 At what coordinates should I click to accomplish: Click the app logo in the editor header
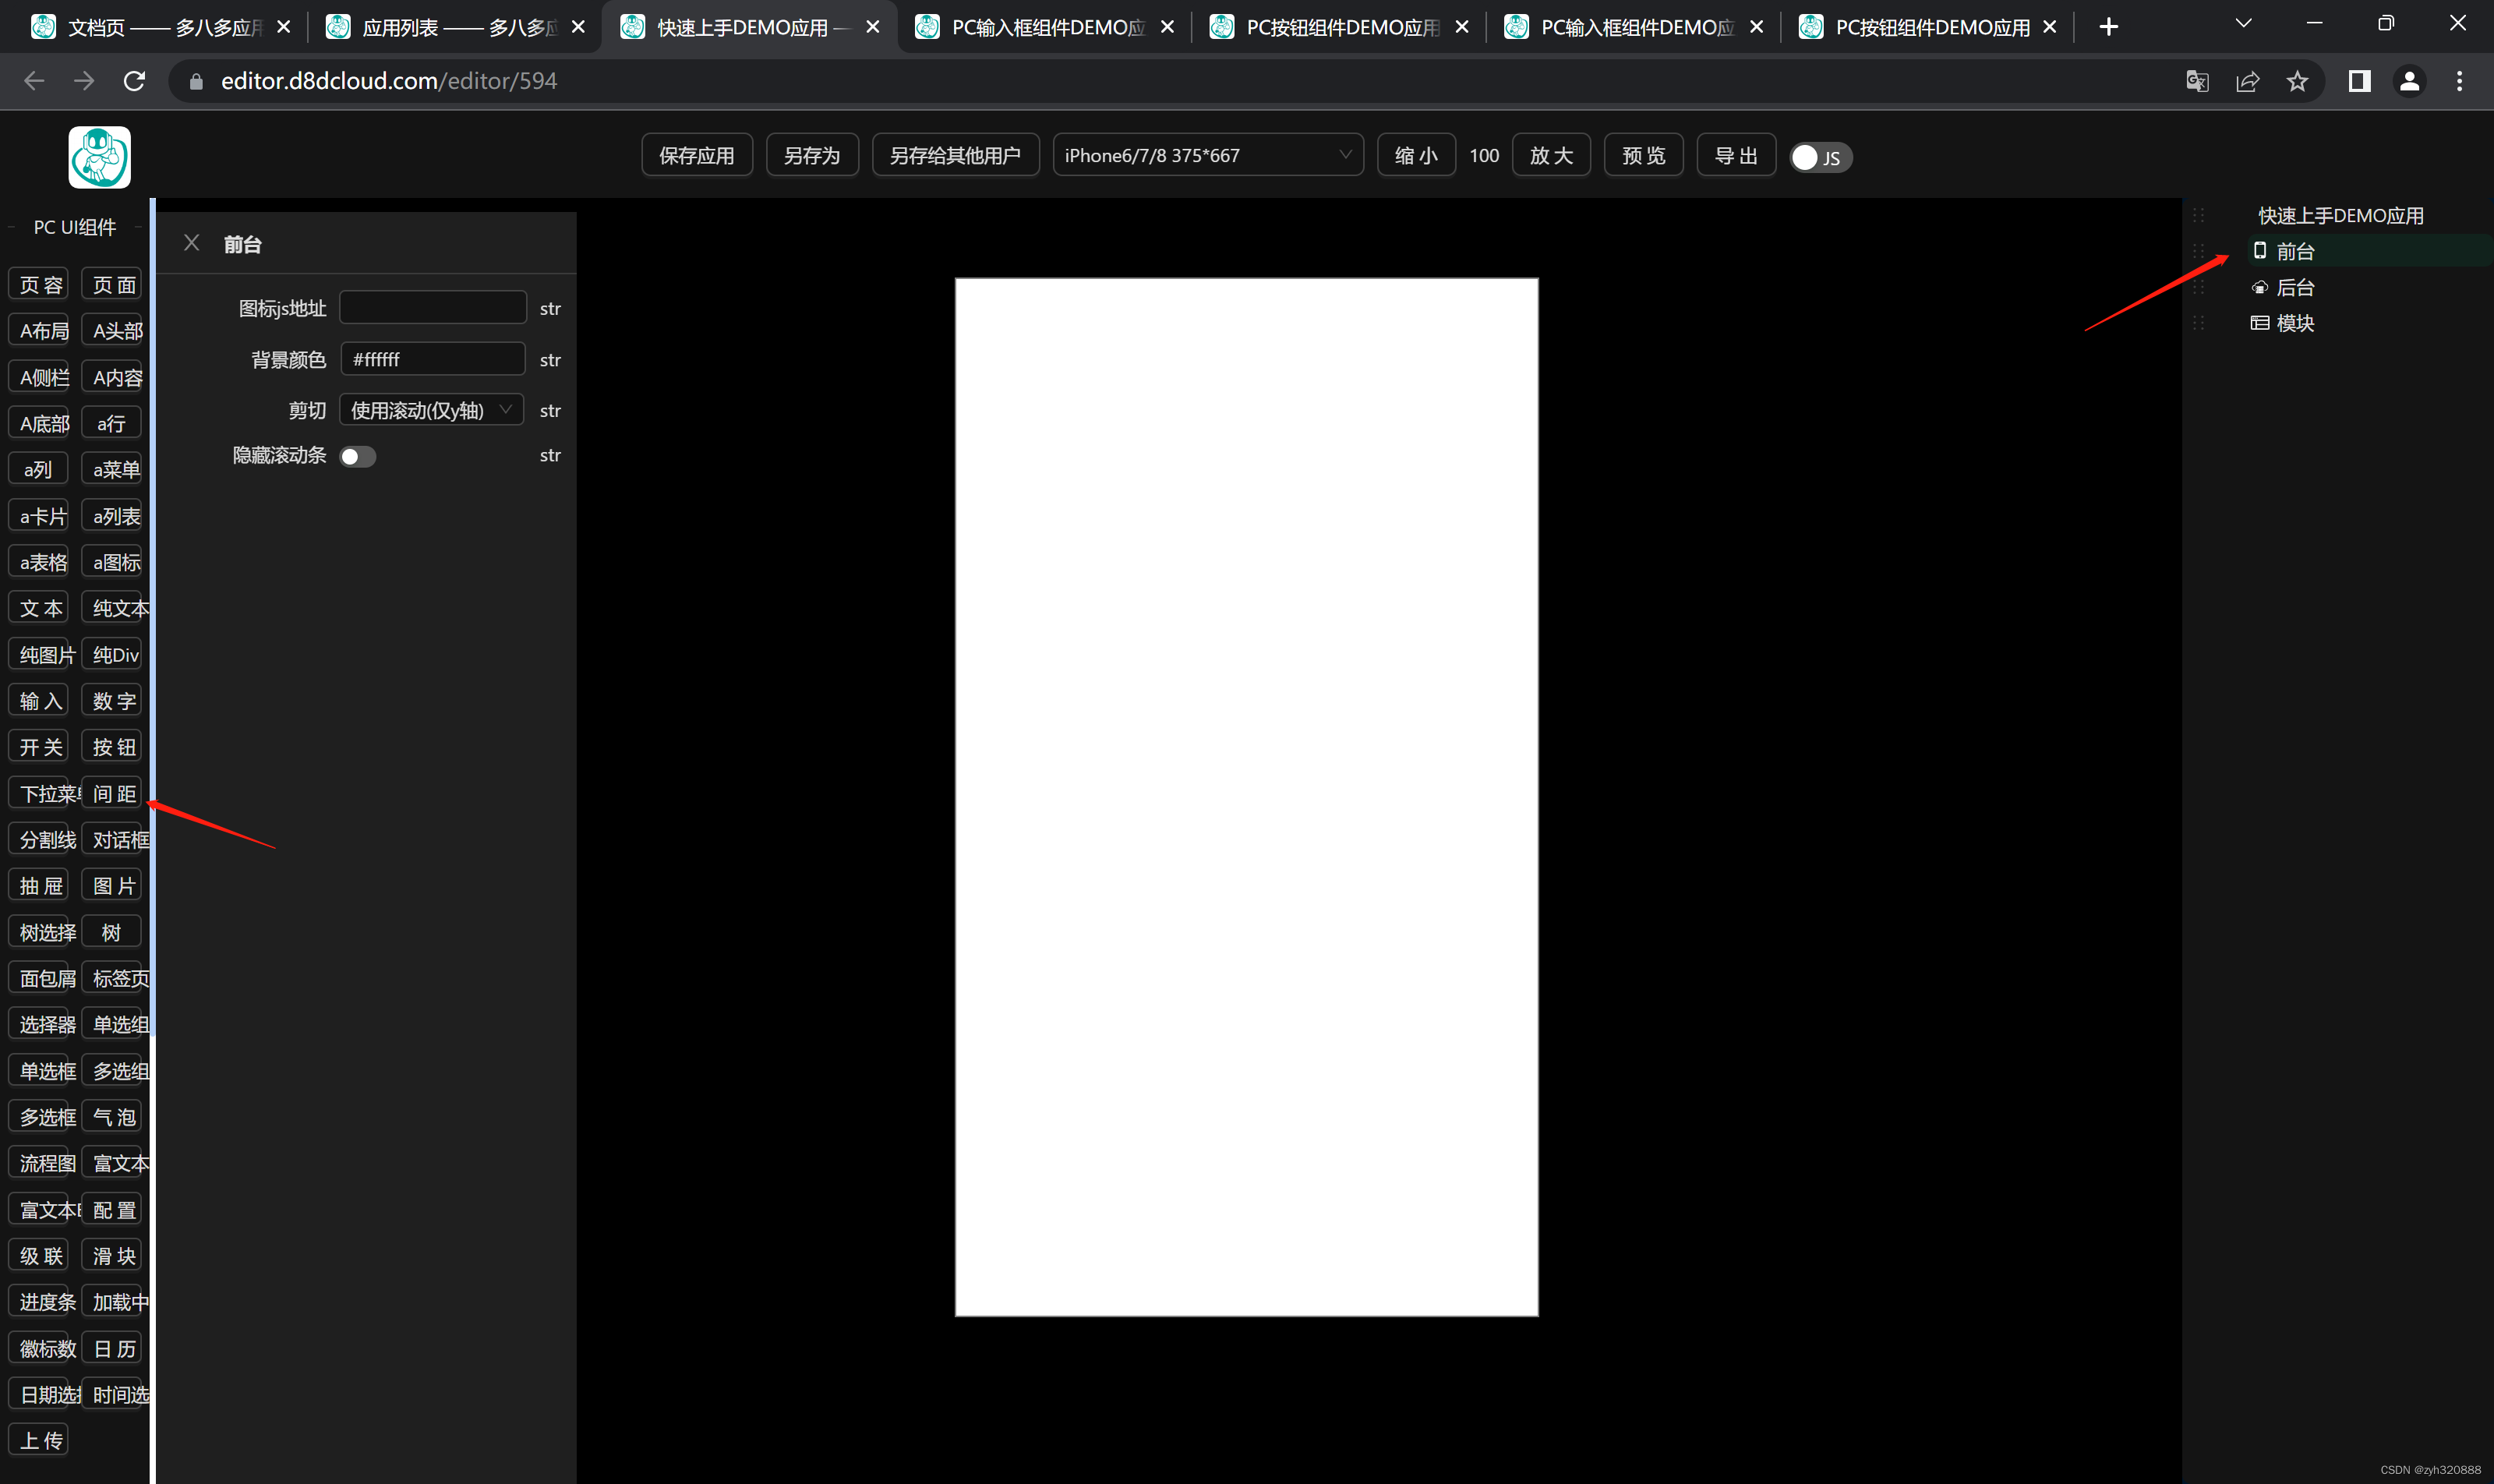click(x=99, y=157)
